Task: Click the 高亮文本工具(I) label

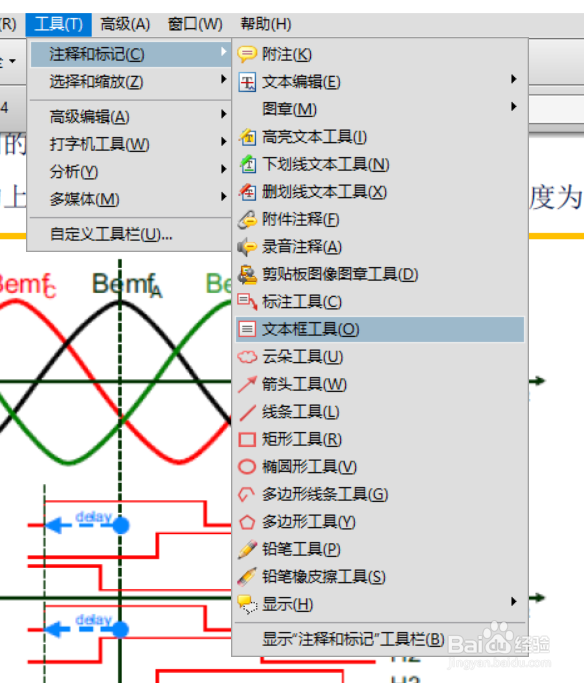Action: [x=314, y=137]
